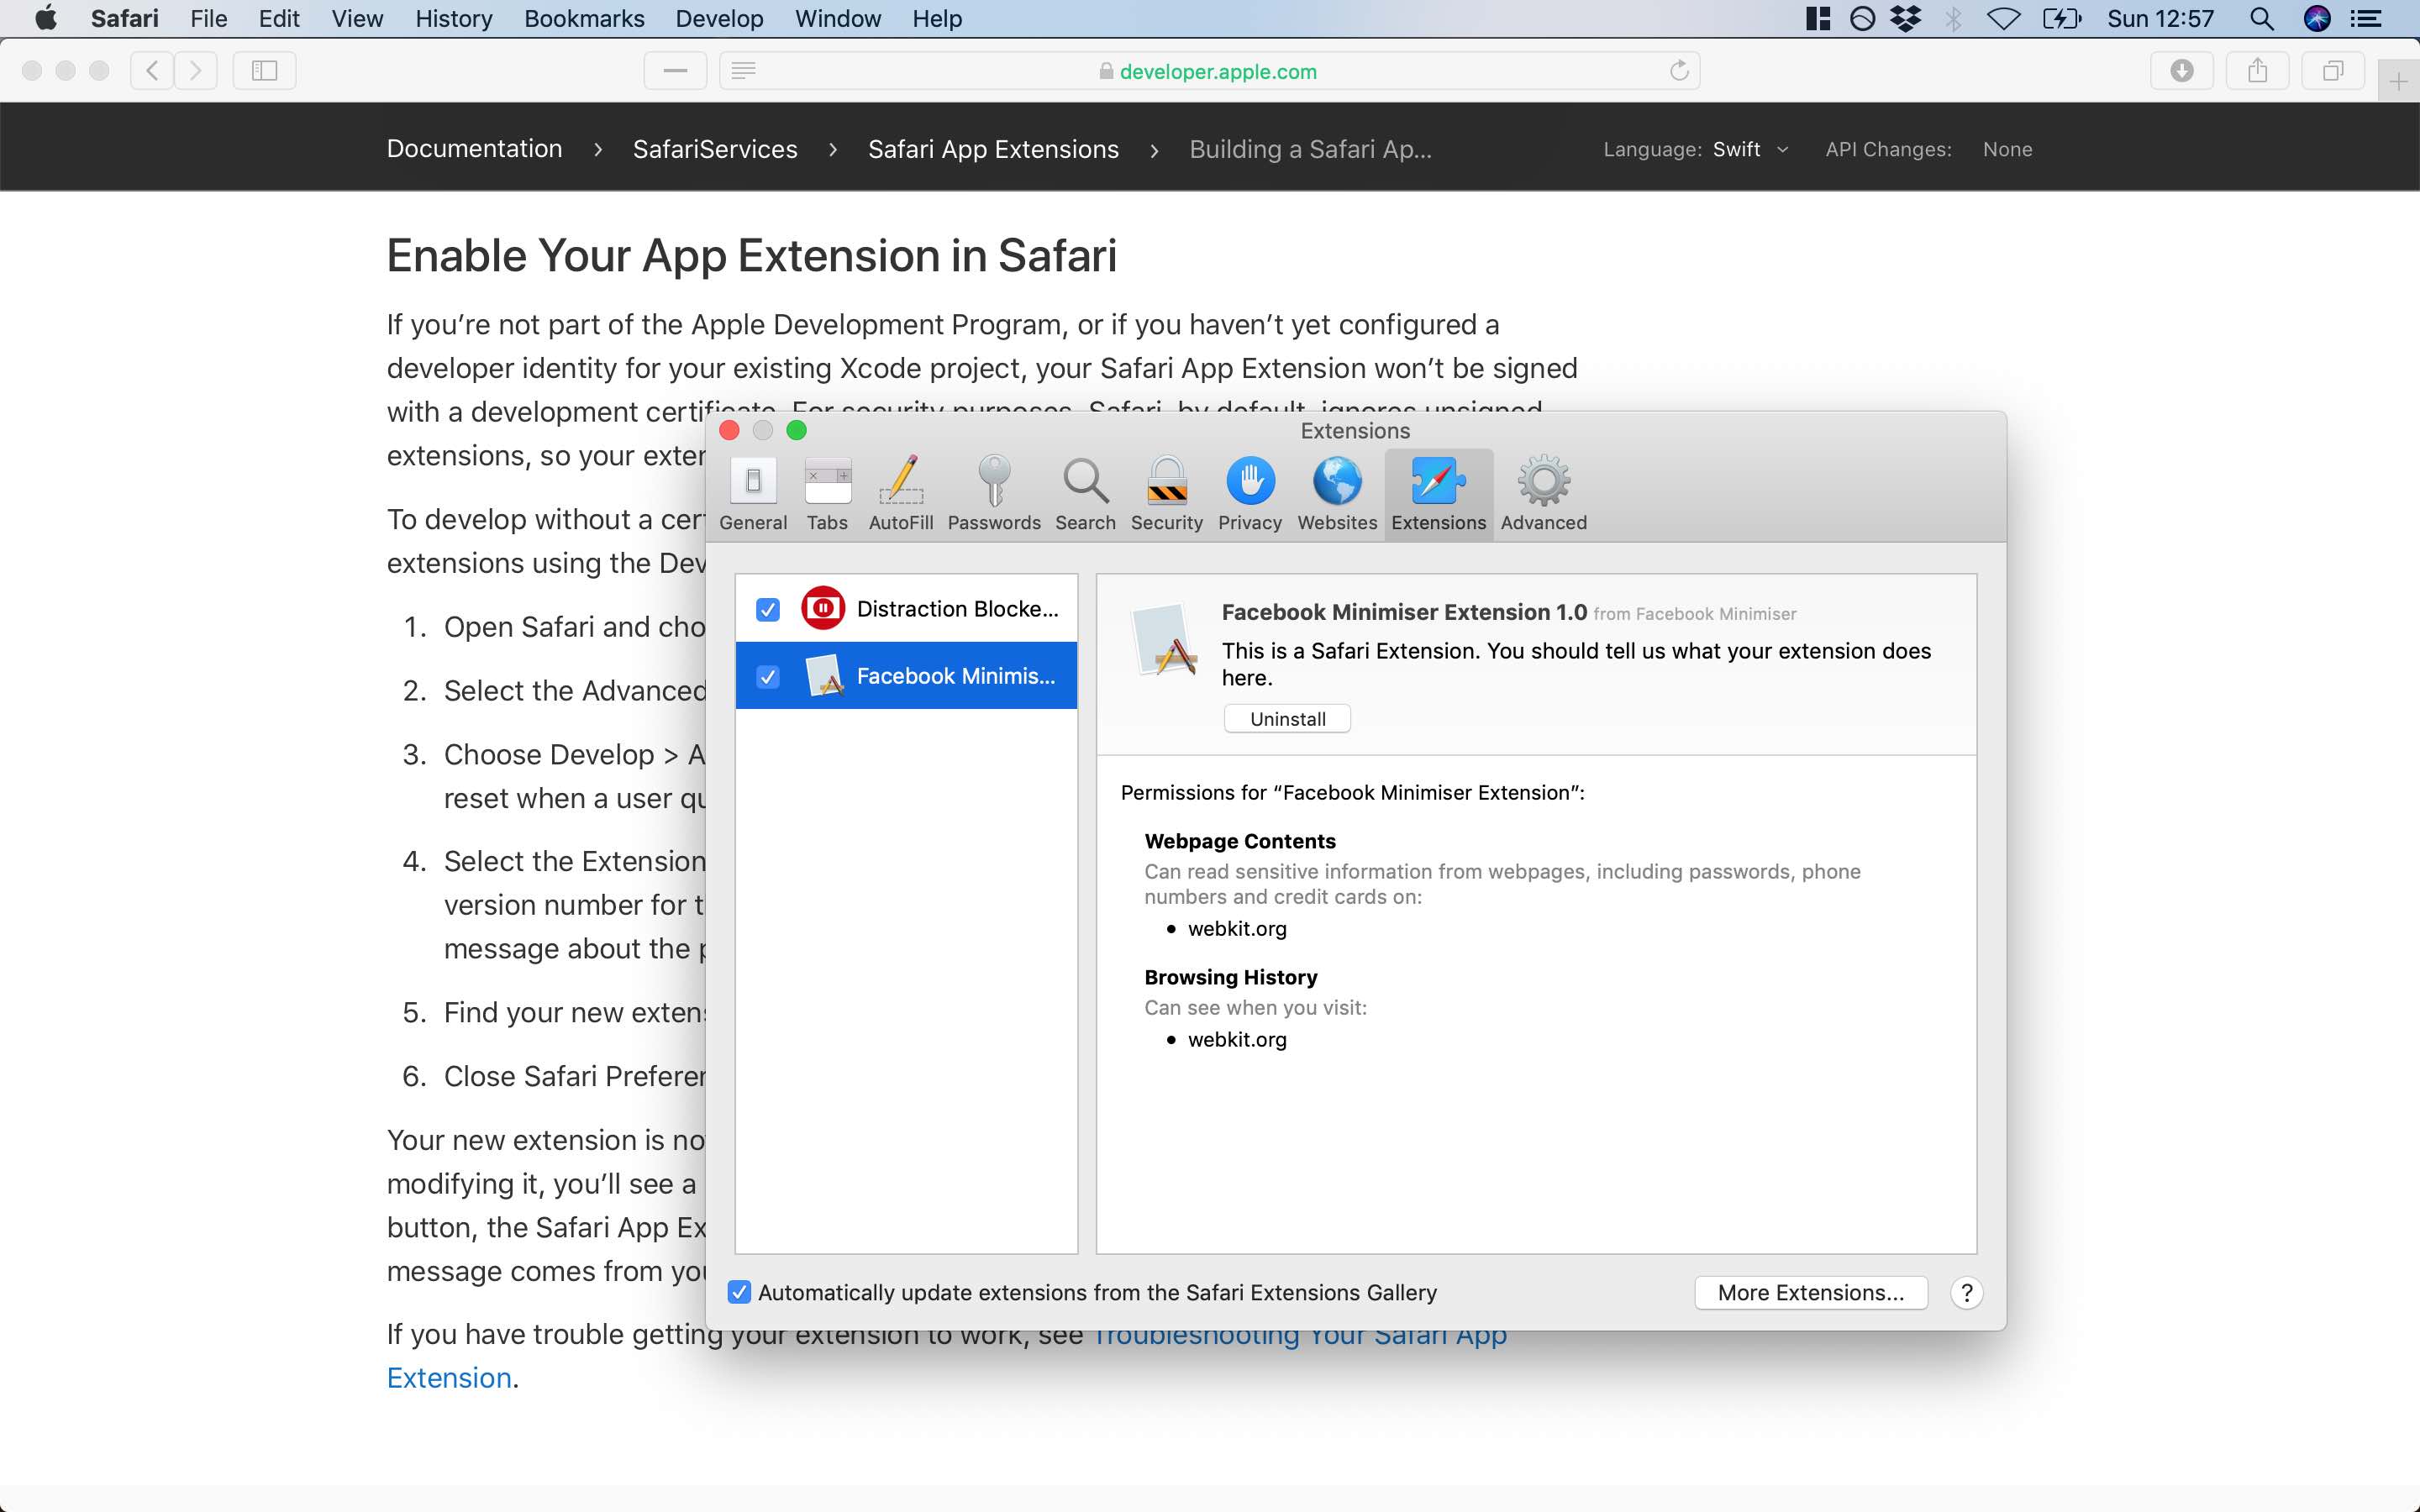The image size is (2420, 1512).
Task: Open Siri from the menu bar
Action: coord(2317,18)
